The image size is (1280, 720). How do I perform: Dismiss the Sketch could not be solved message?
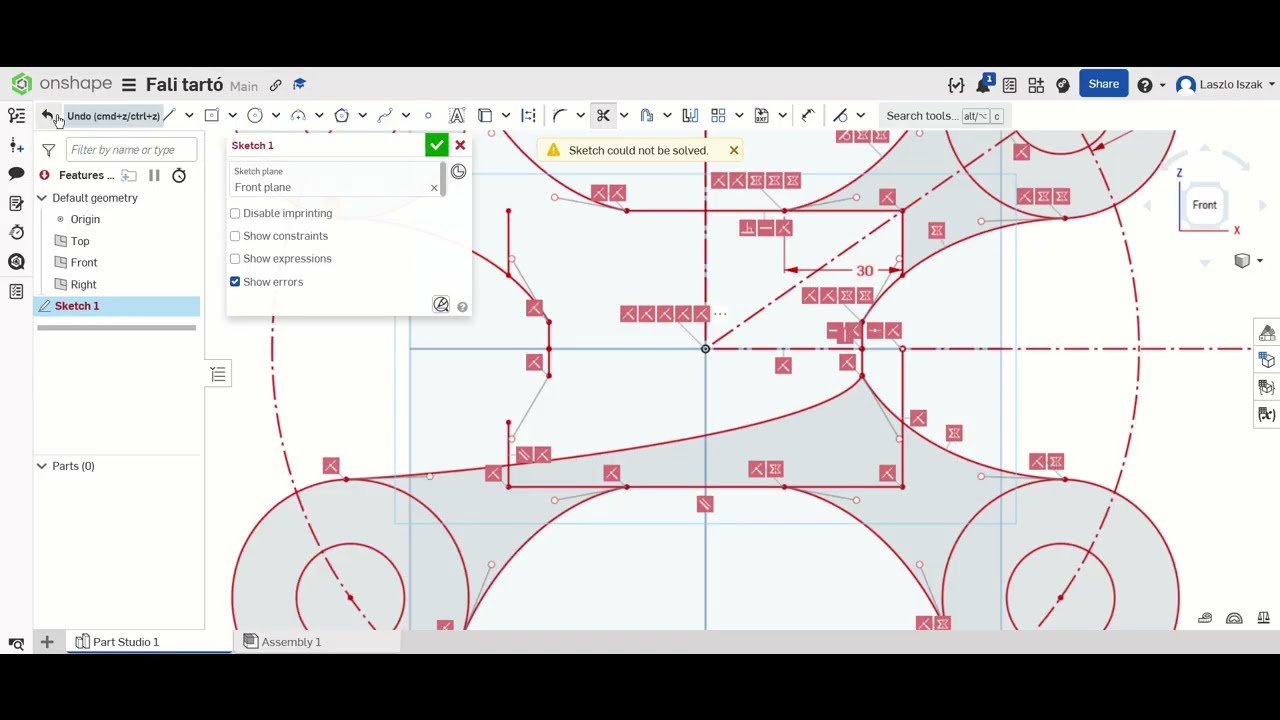pos(734,150)
